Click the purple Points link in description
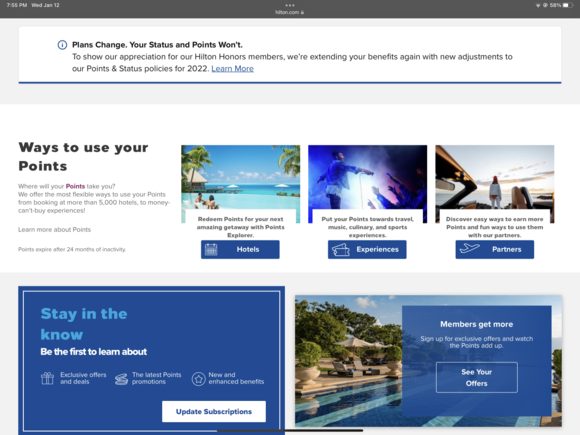This screenshot has height=435, width=580. click(75, 186)
